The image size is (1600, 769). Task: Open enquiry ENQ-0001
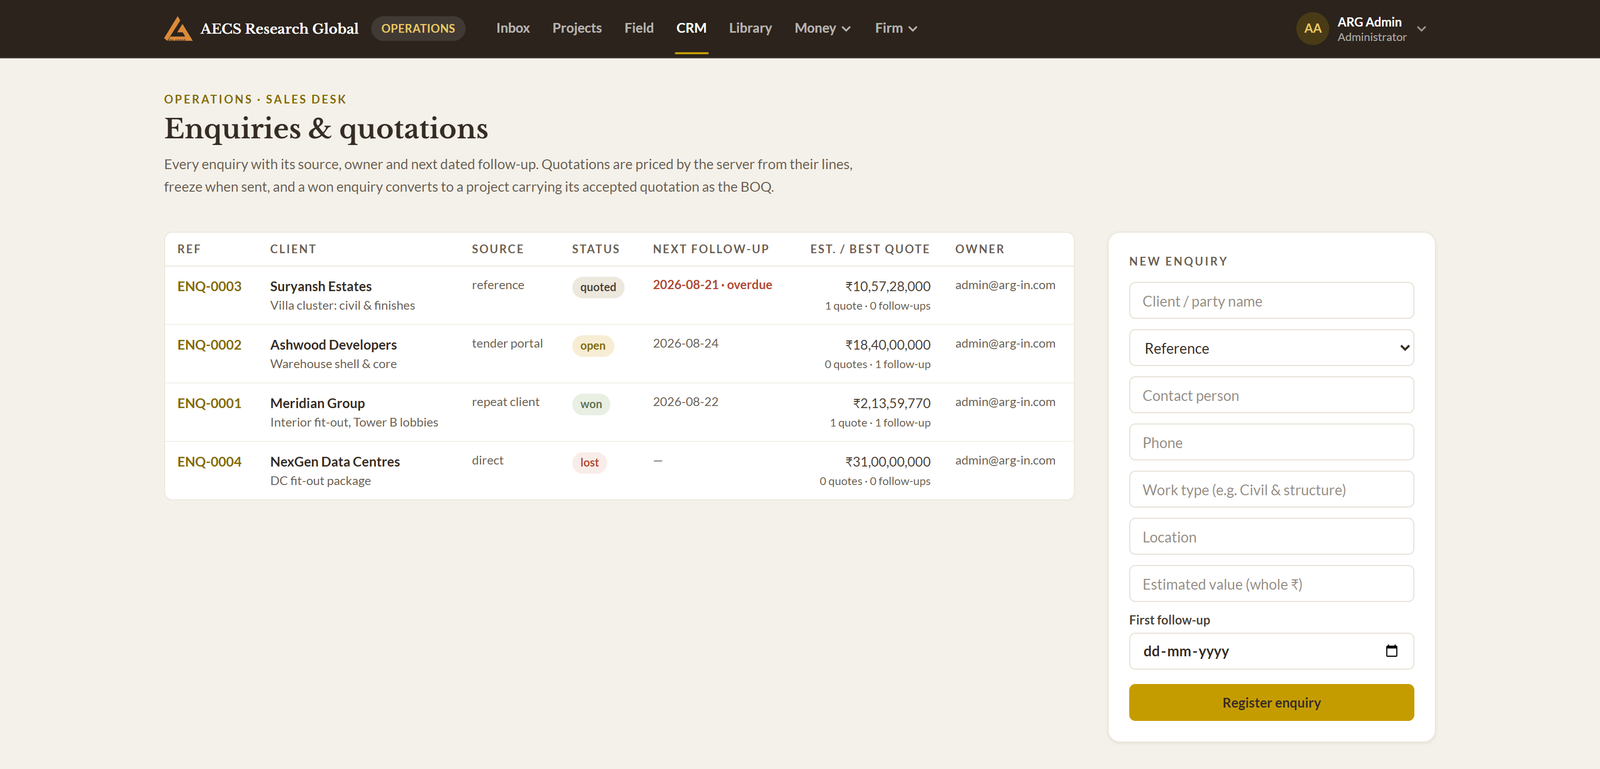pos(209,403)
